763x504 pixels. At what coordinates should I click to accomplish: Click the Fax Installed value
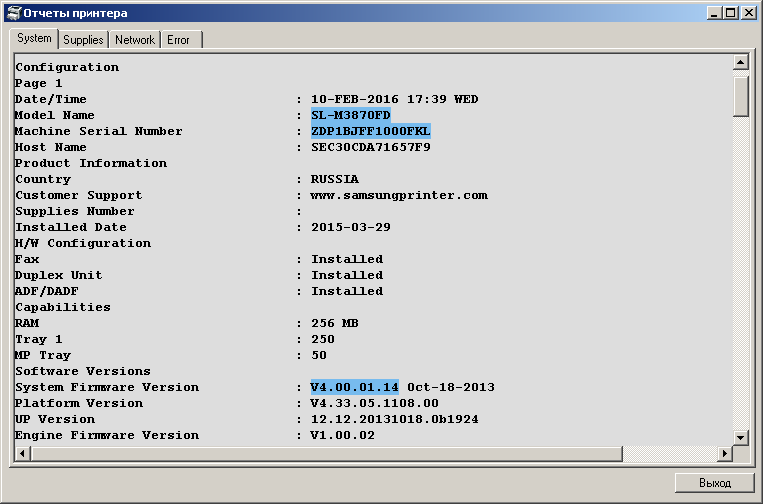click(x=347, y=259)
